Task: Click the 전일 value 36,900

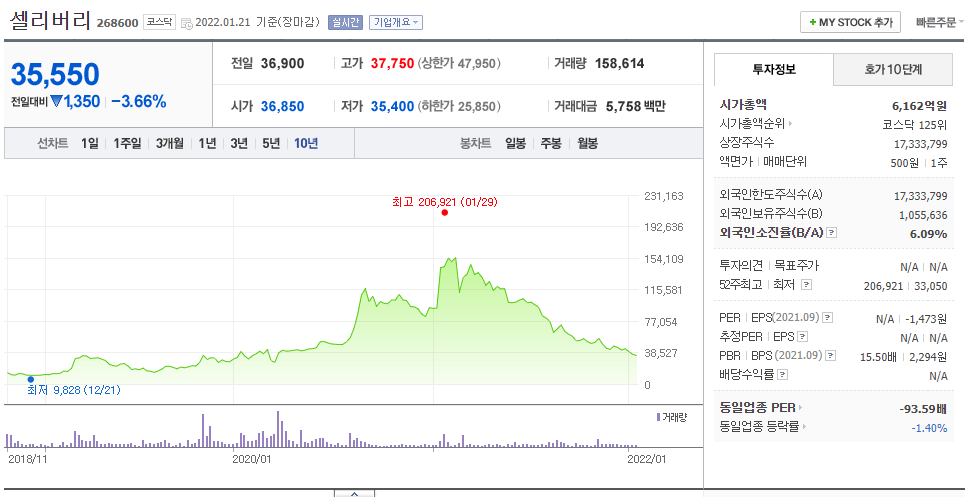Action: pyautogui.click(x=283, y=63)
